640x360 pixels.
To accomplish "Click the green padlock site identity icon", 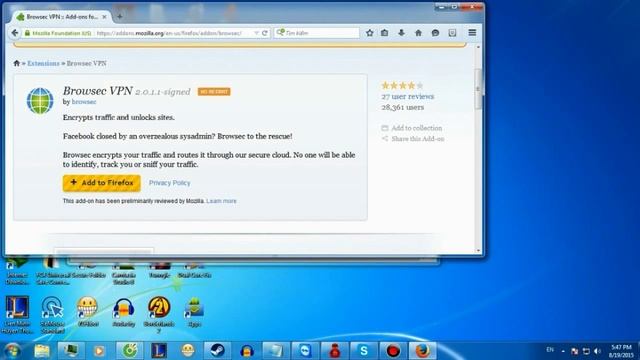I will 27,33.
